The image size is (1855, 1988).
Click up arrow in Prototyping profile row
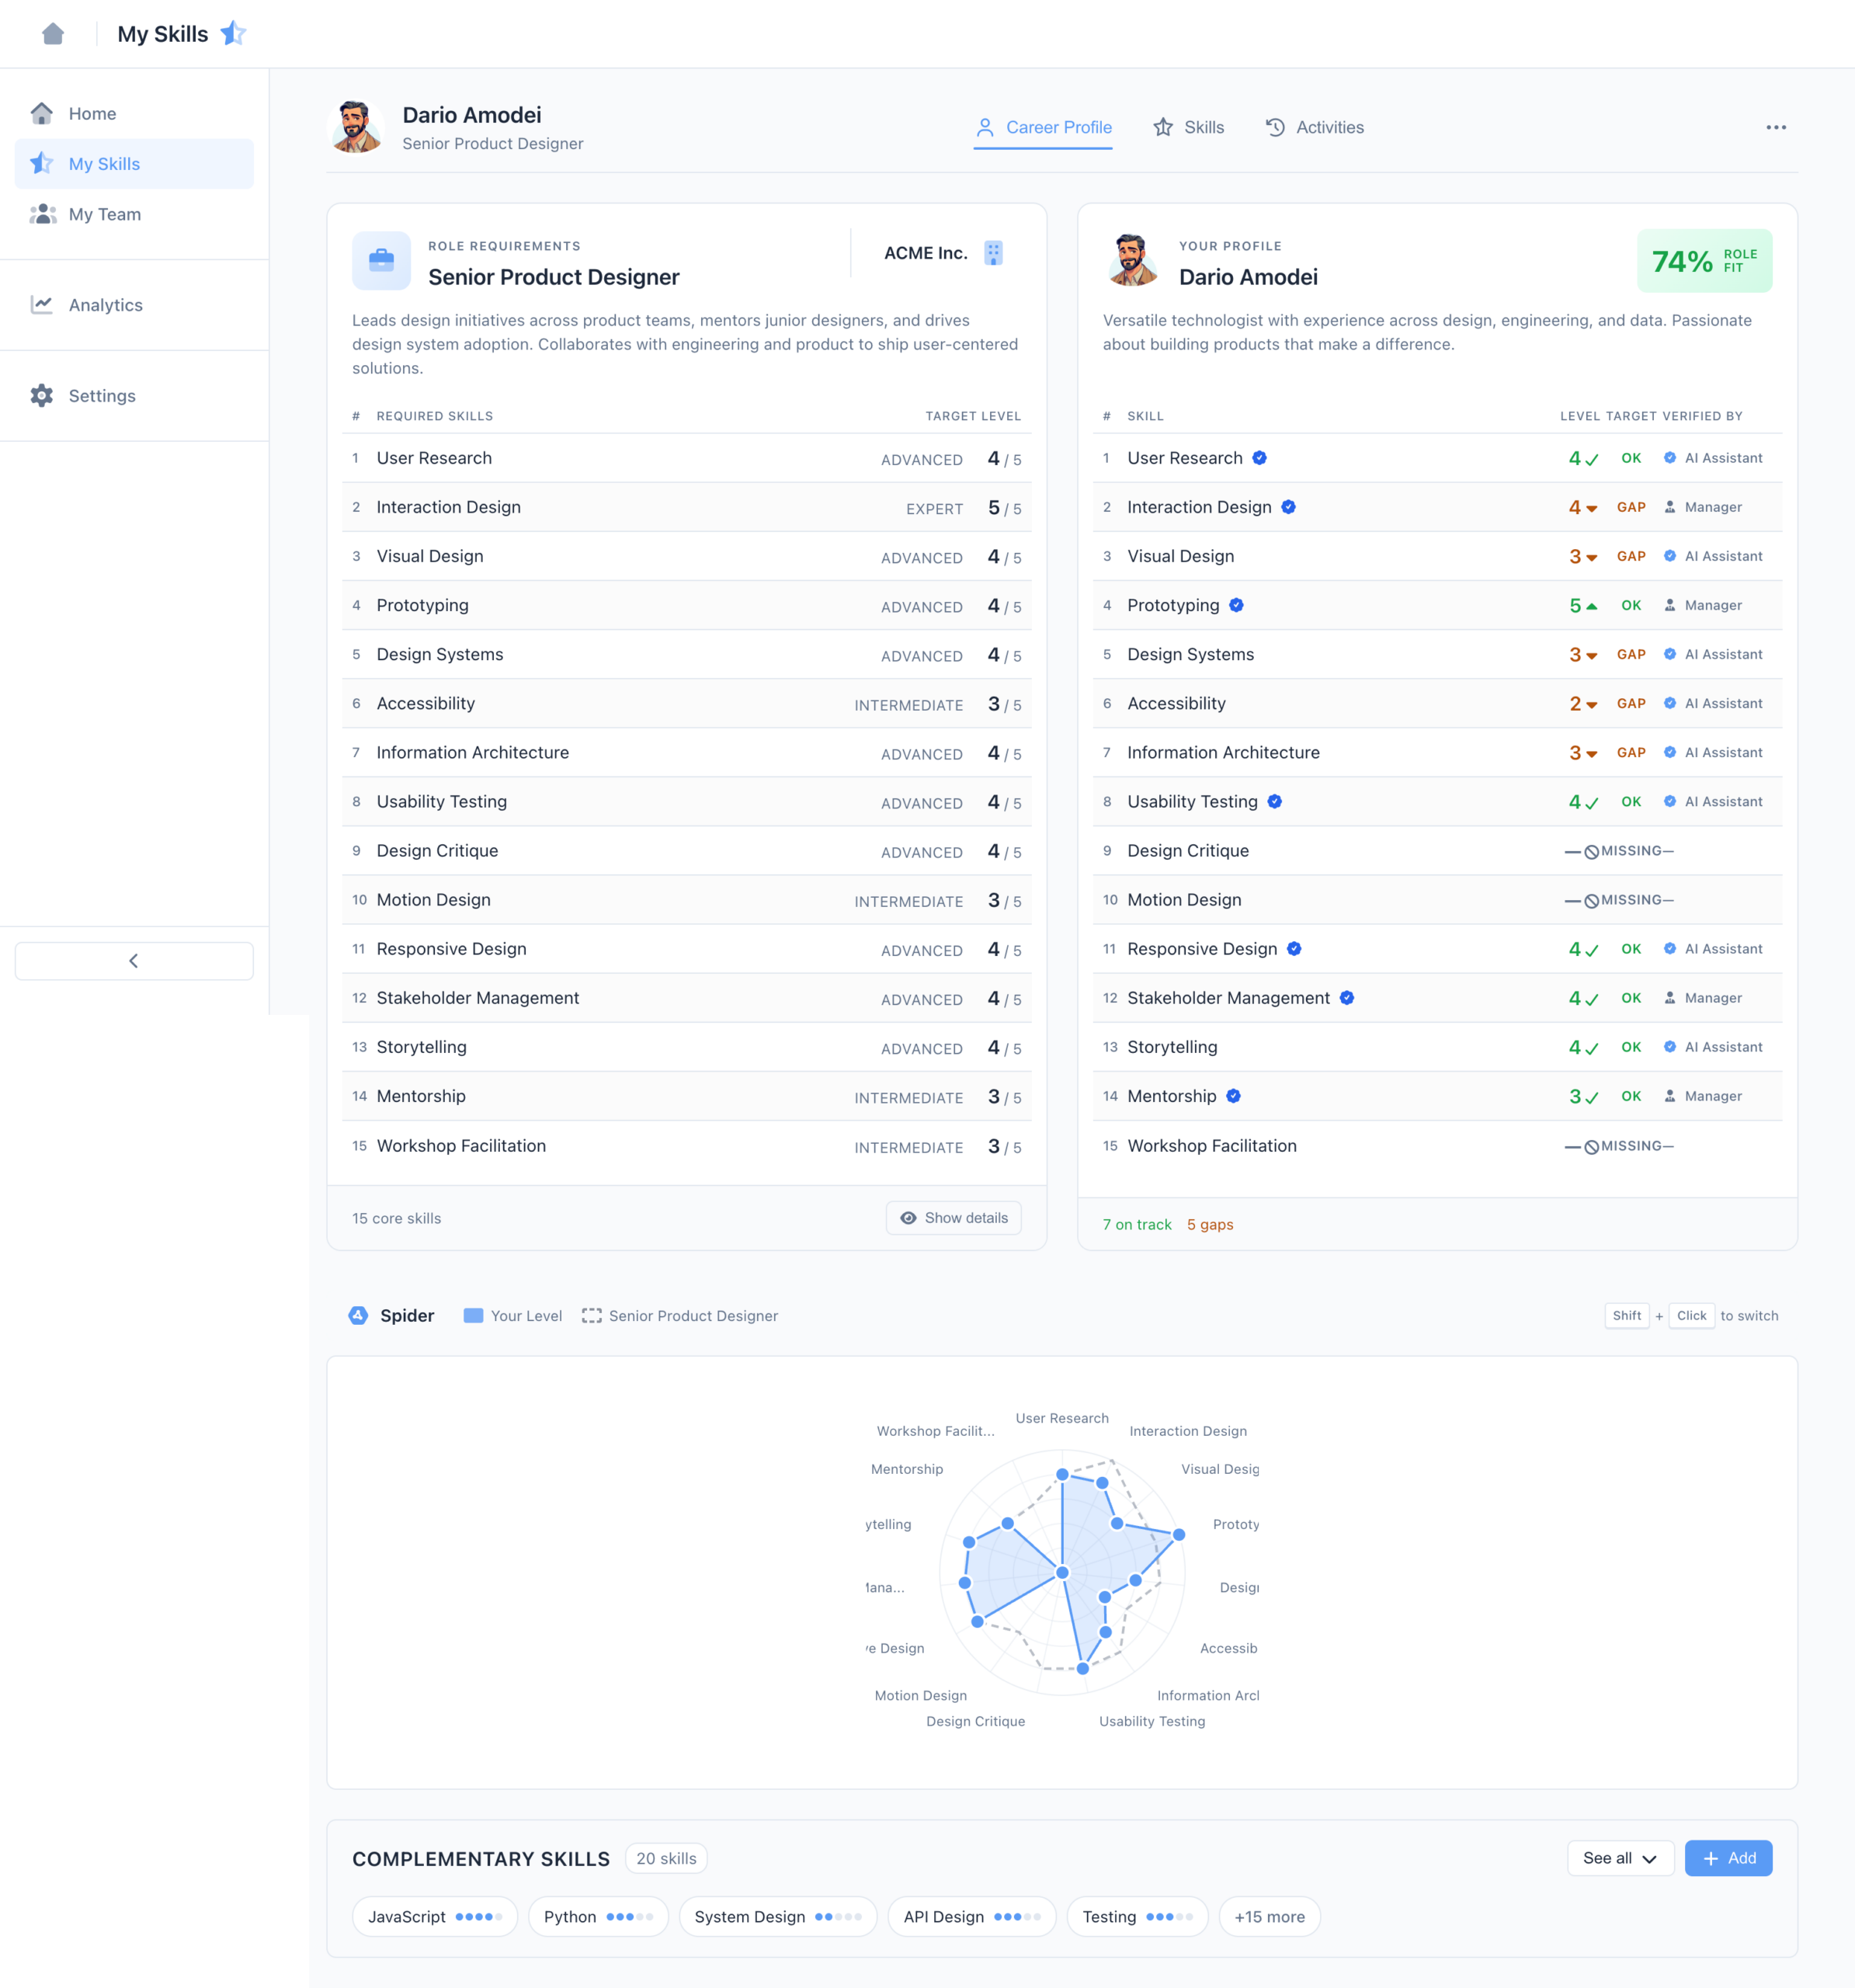[x=1592, y=606]
